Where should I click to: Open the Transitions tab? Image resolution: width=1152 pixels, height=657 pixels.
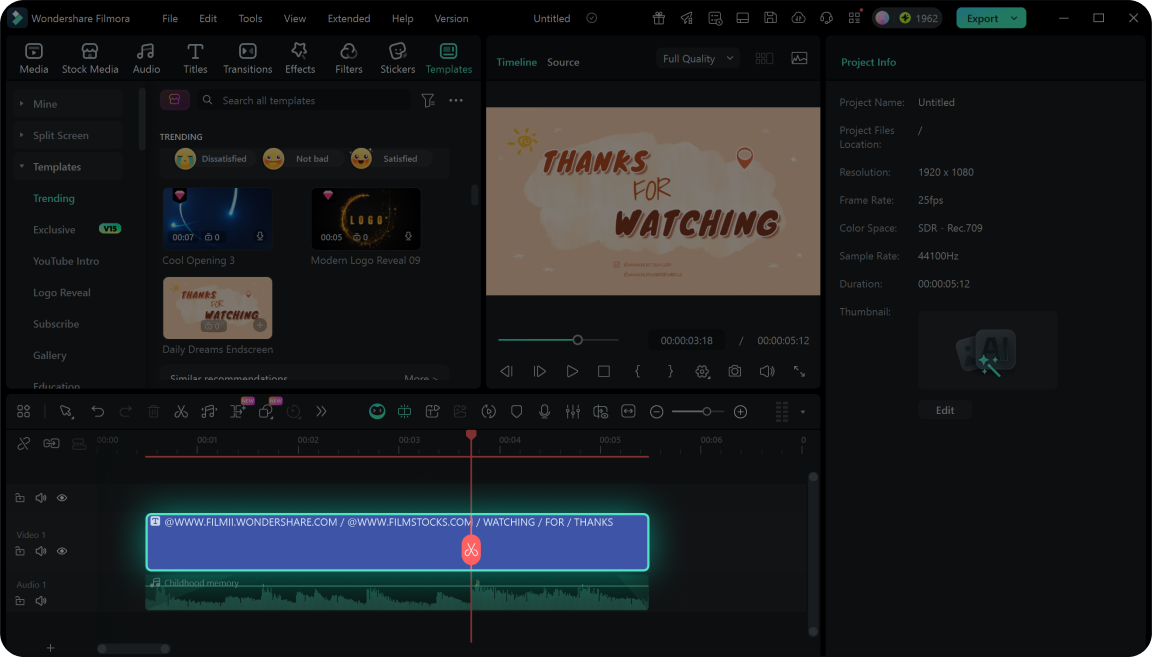click(248, 58)
